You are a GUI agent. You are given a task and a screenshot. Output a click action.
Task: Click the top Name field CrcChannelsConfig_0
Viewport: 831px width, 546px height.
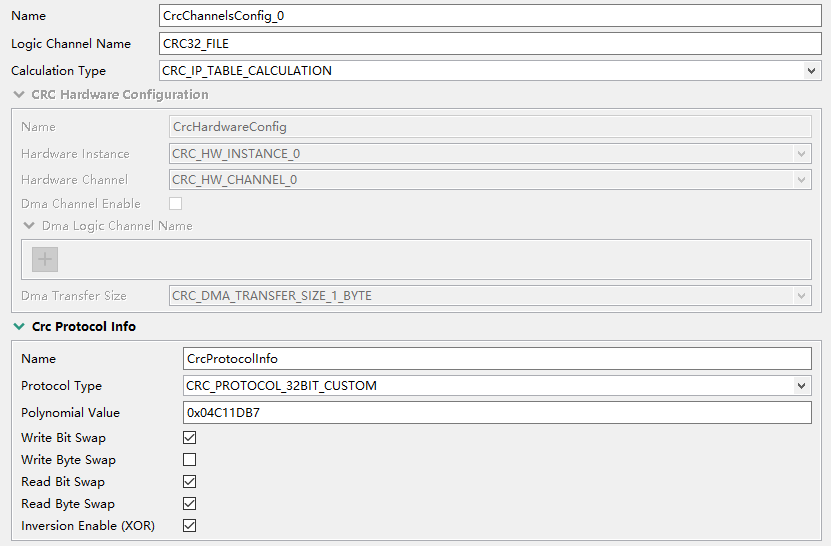pyautogui.click(x=489, y=16)
